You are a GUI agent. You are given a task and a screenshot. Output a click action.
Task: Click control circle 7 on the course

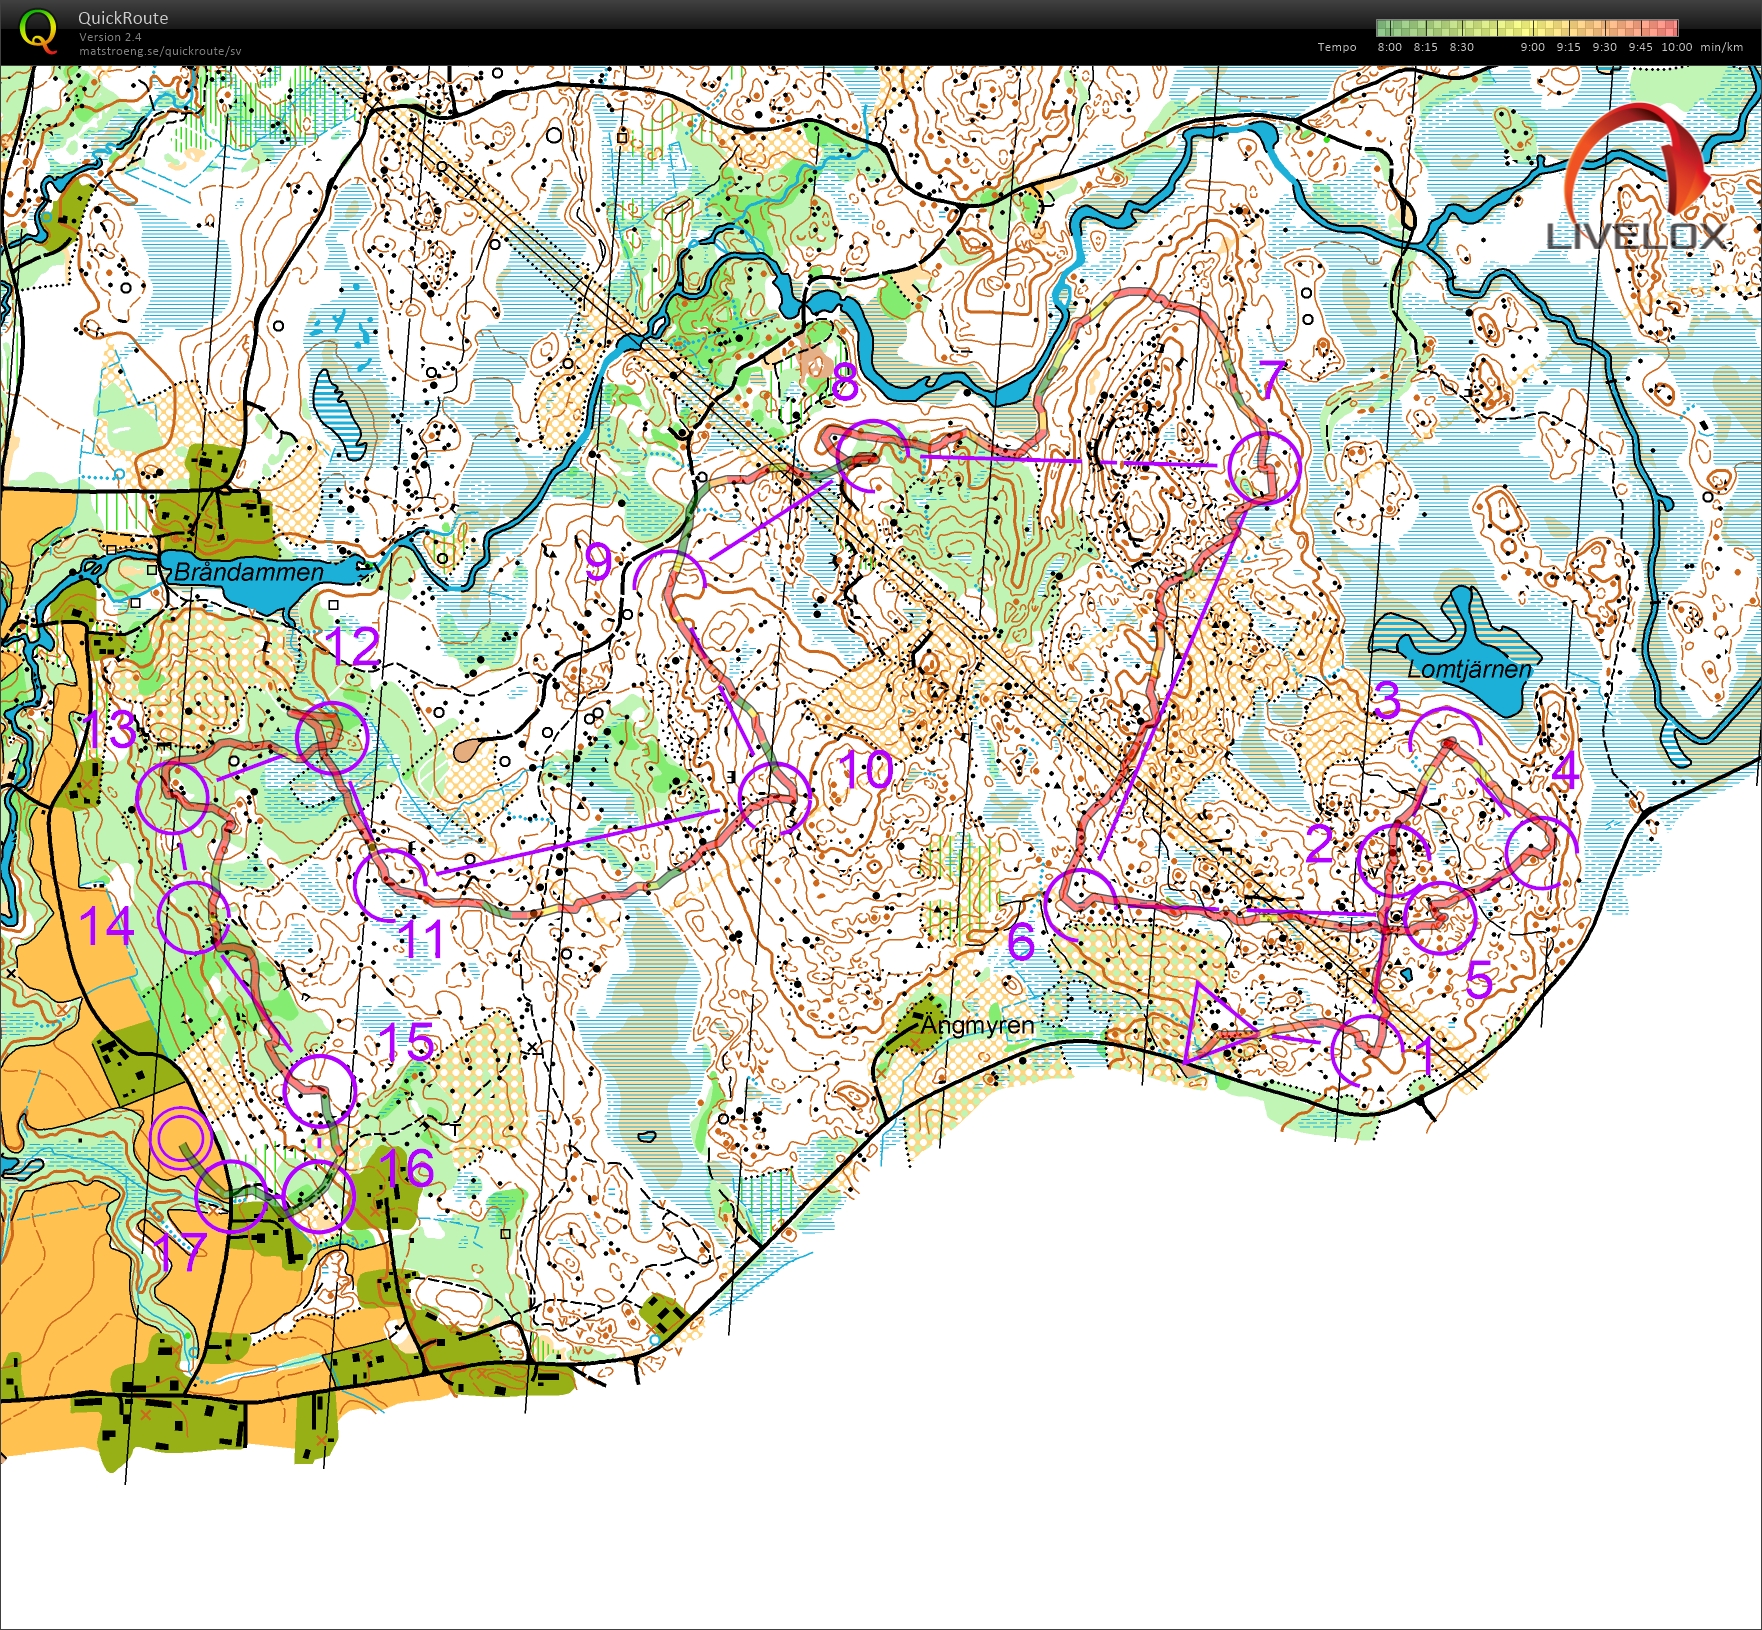tap(1264, 466)
